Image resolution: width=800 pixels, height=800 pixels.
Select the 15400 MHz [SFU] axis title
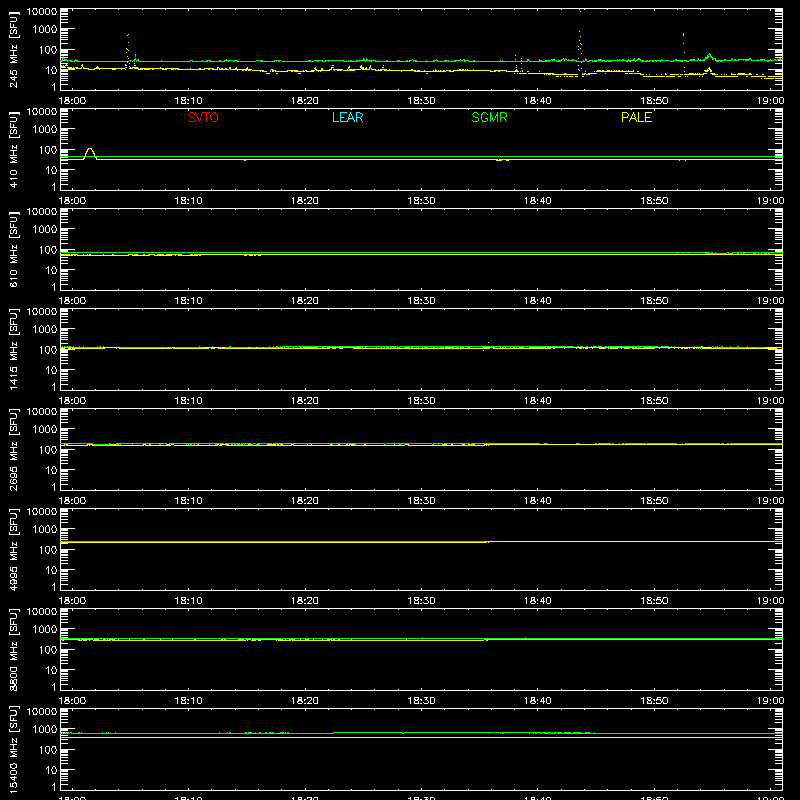pos(13,749)
